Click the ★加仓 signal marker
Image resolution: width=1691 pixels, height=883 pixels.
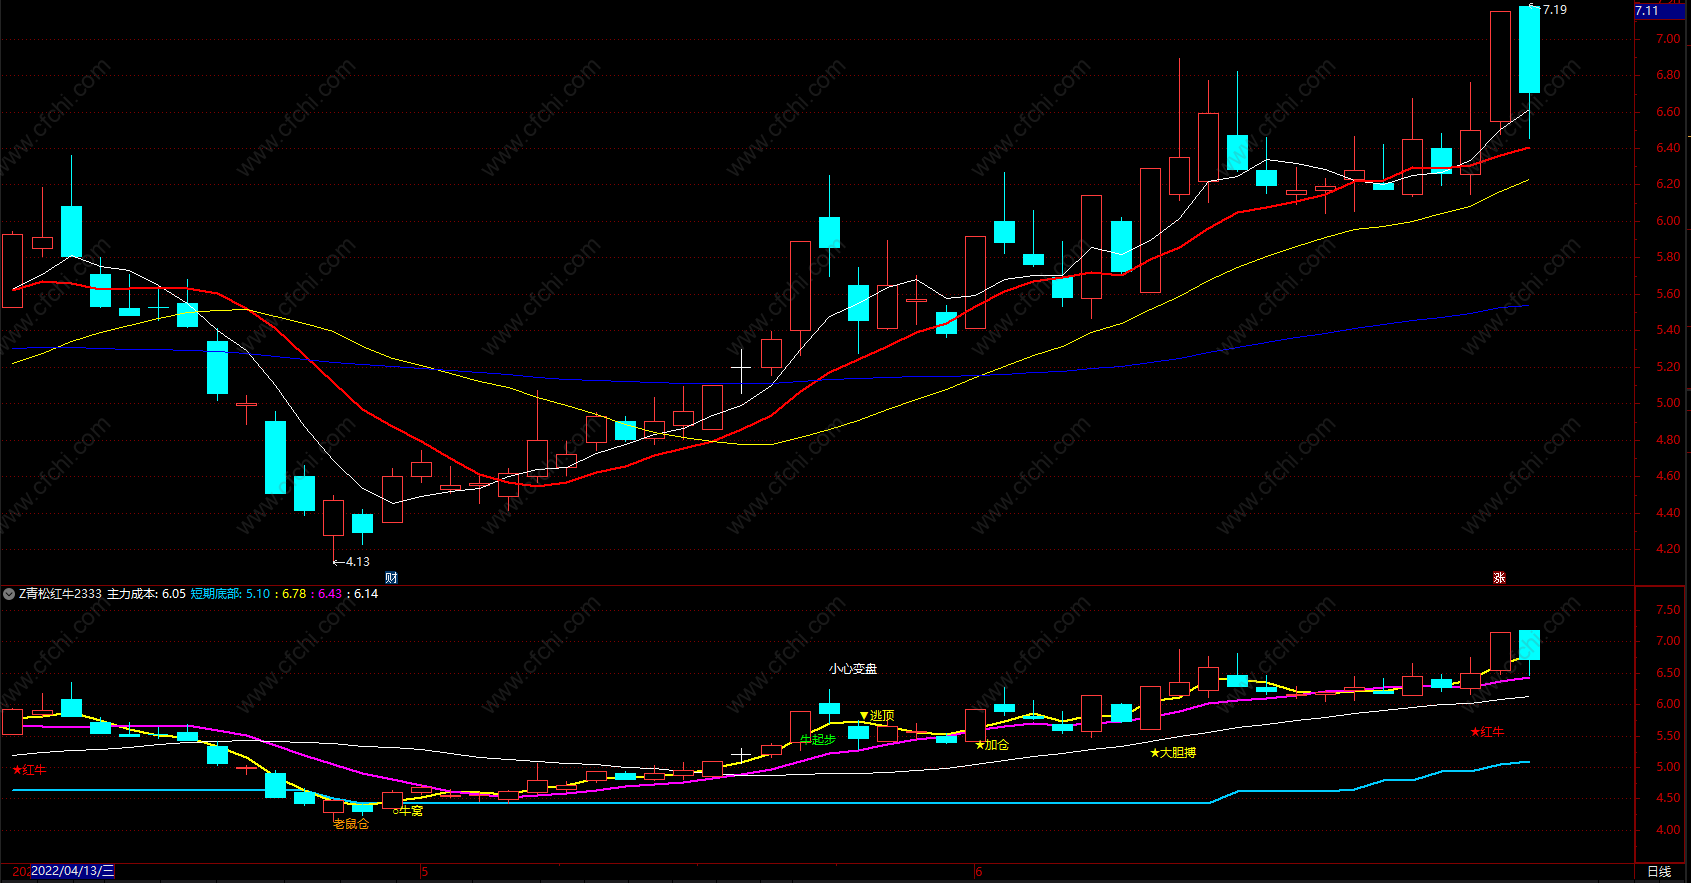(992, 745)
